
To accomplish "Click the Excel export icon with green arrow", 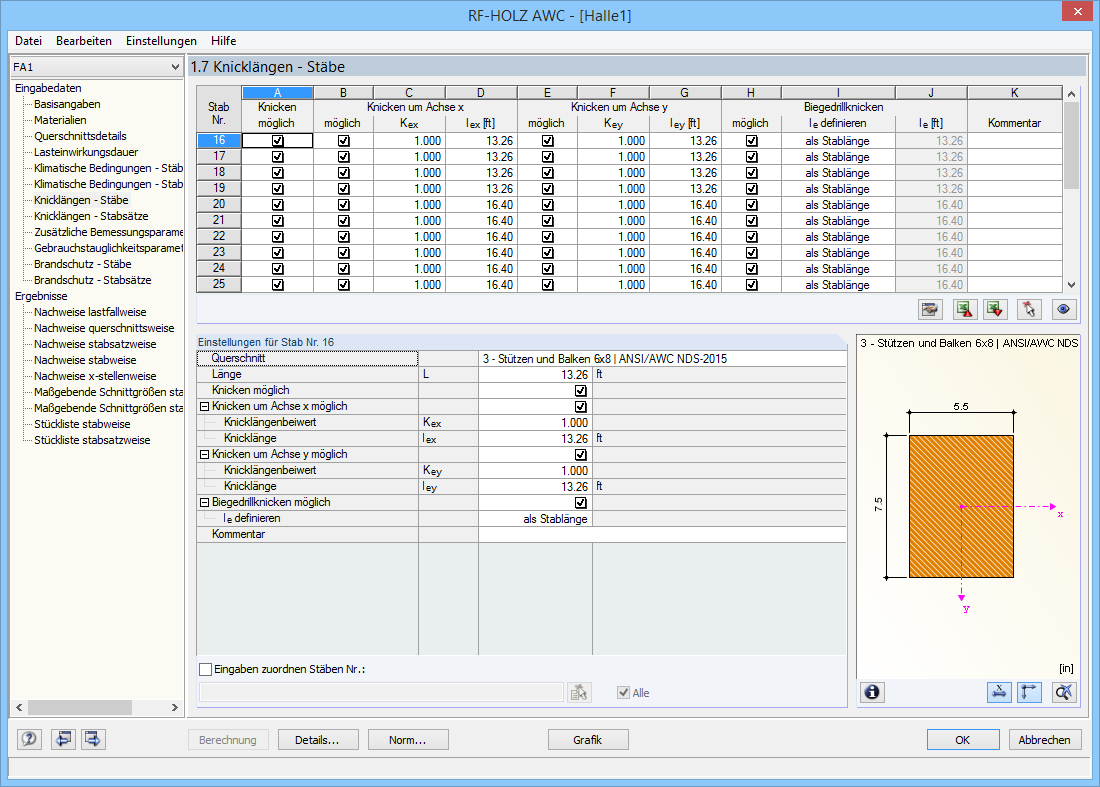I will (x=965, y=309).
